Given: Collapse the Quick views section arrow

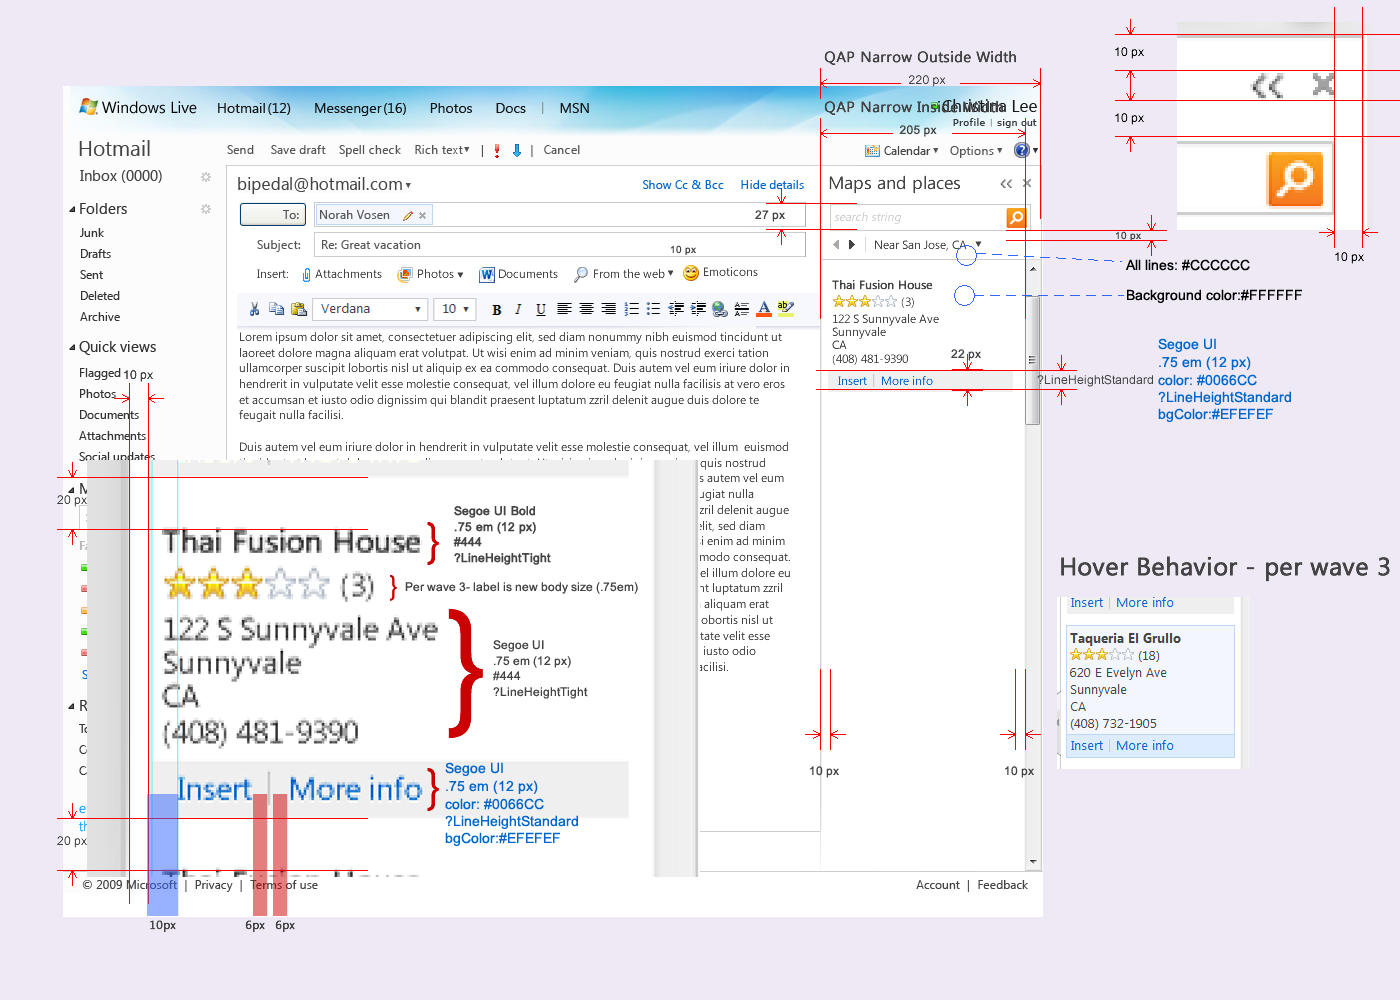Looking at the screenshot, I should tap(72, 348).
